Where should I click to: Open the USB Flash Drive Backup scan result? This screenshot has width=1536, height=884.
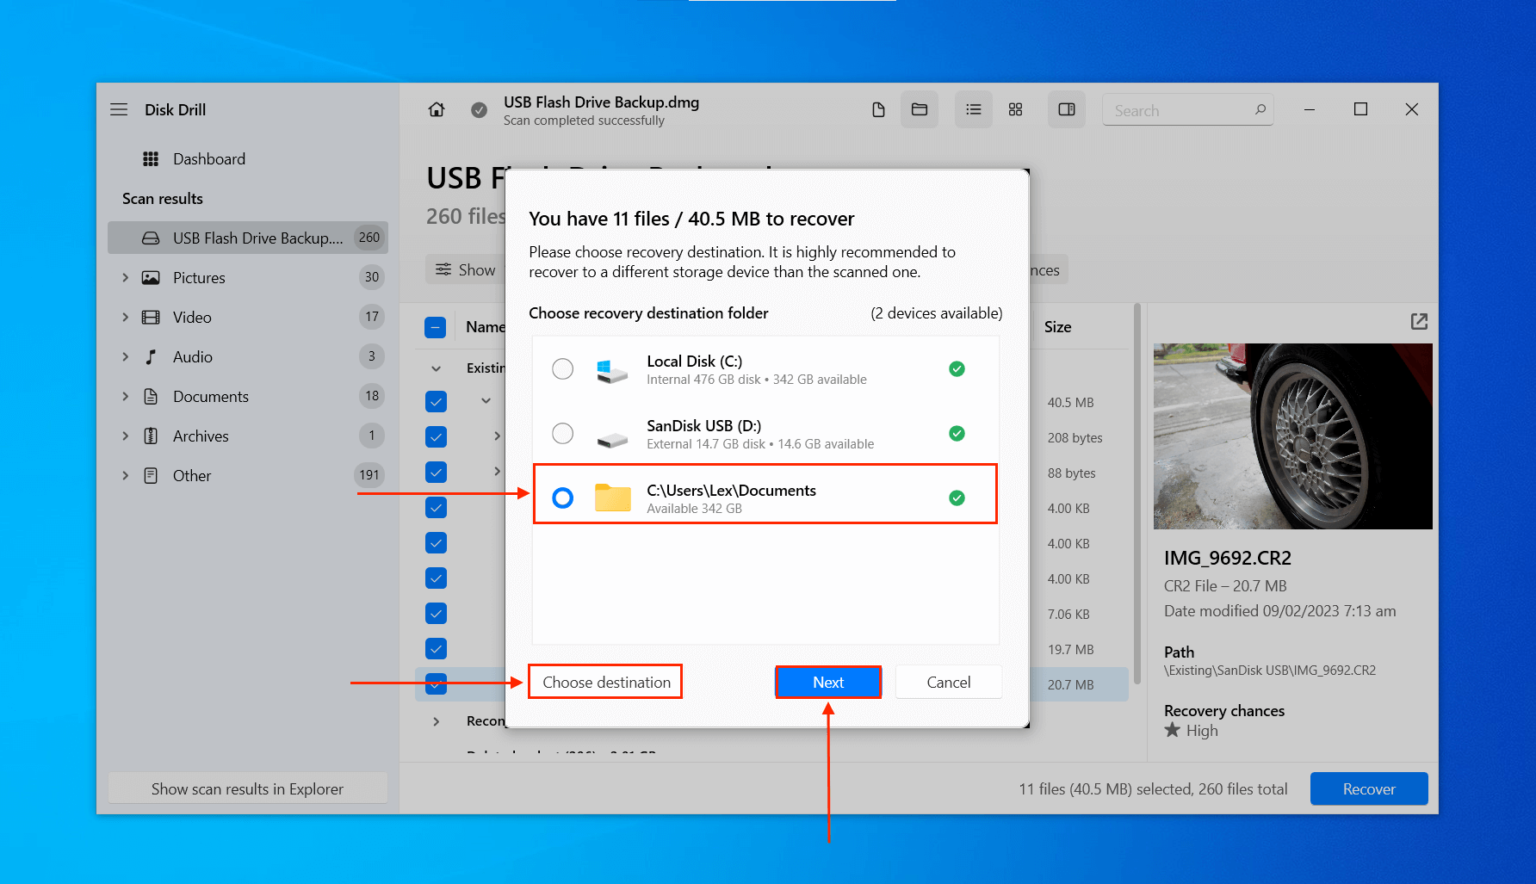[247, 237]
